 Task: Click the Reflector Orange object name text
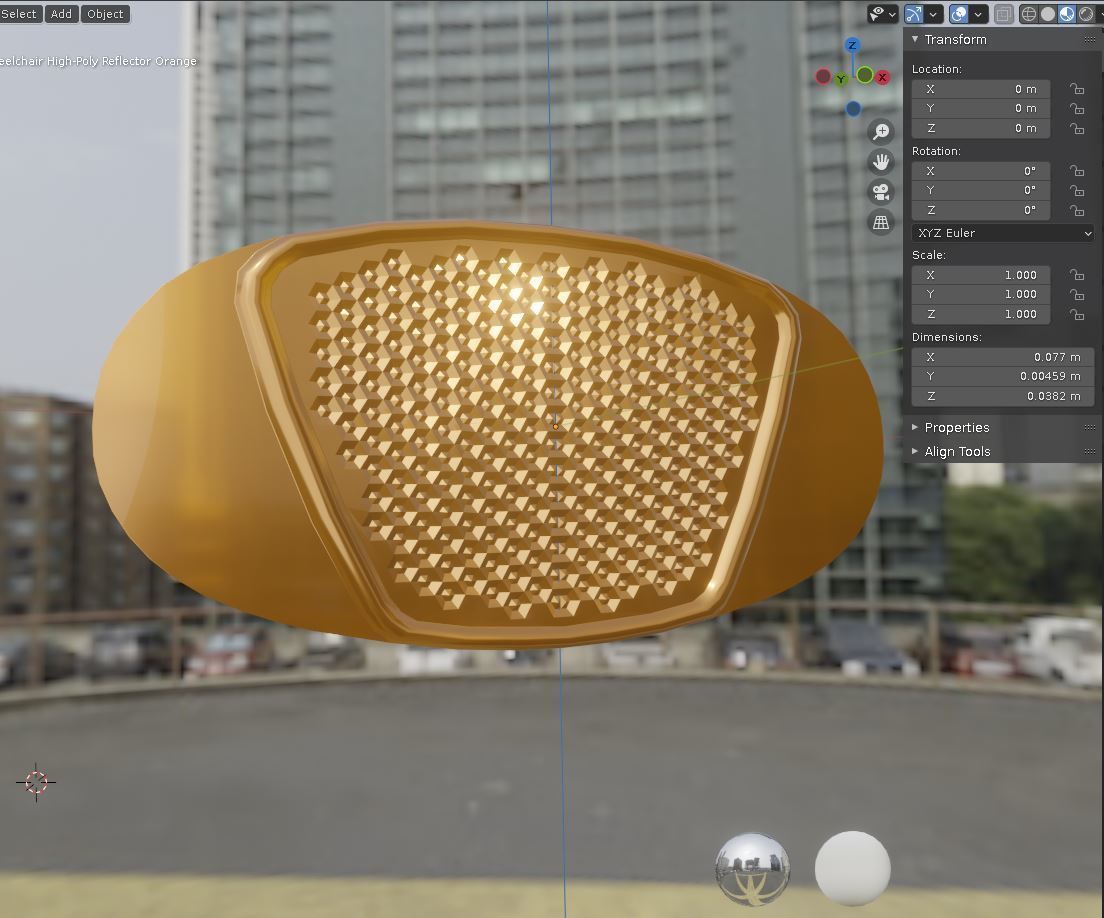pos(149,61)
